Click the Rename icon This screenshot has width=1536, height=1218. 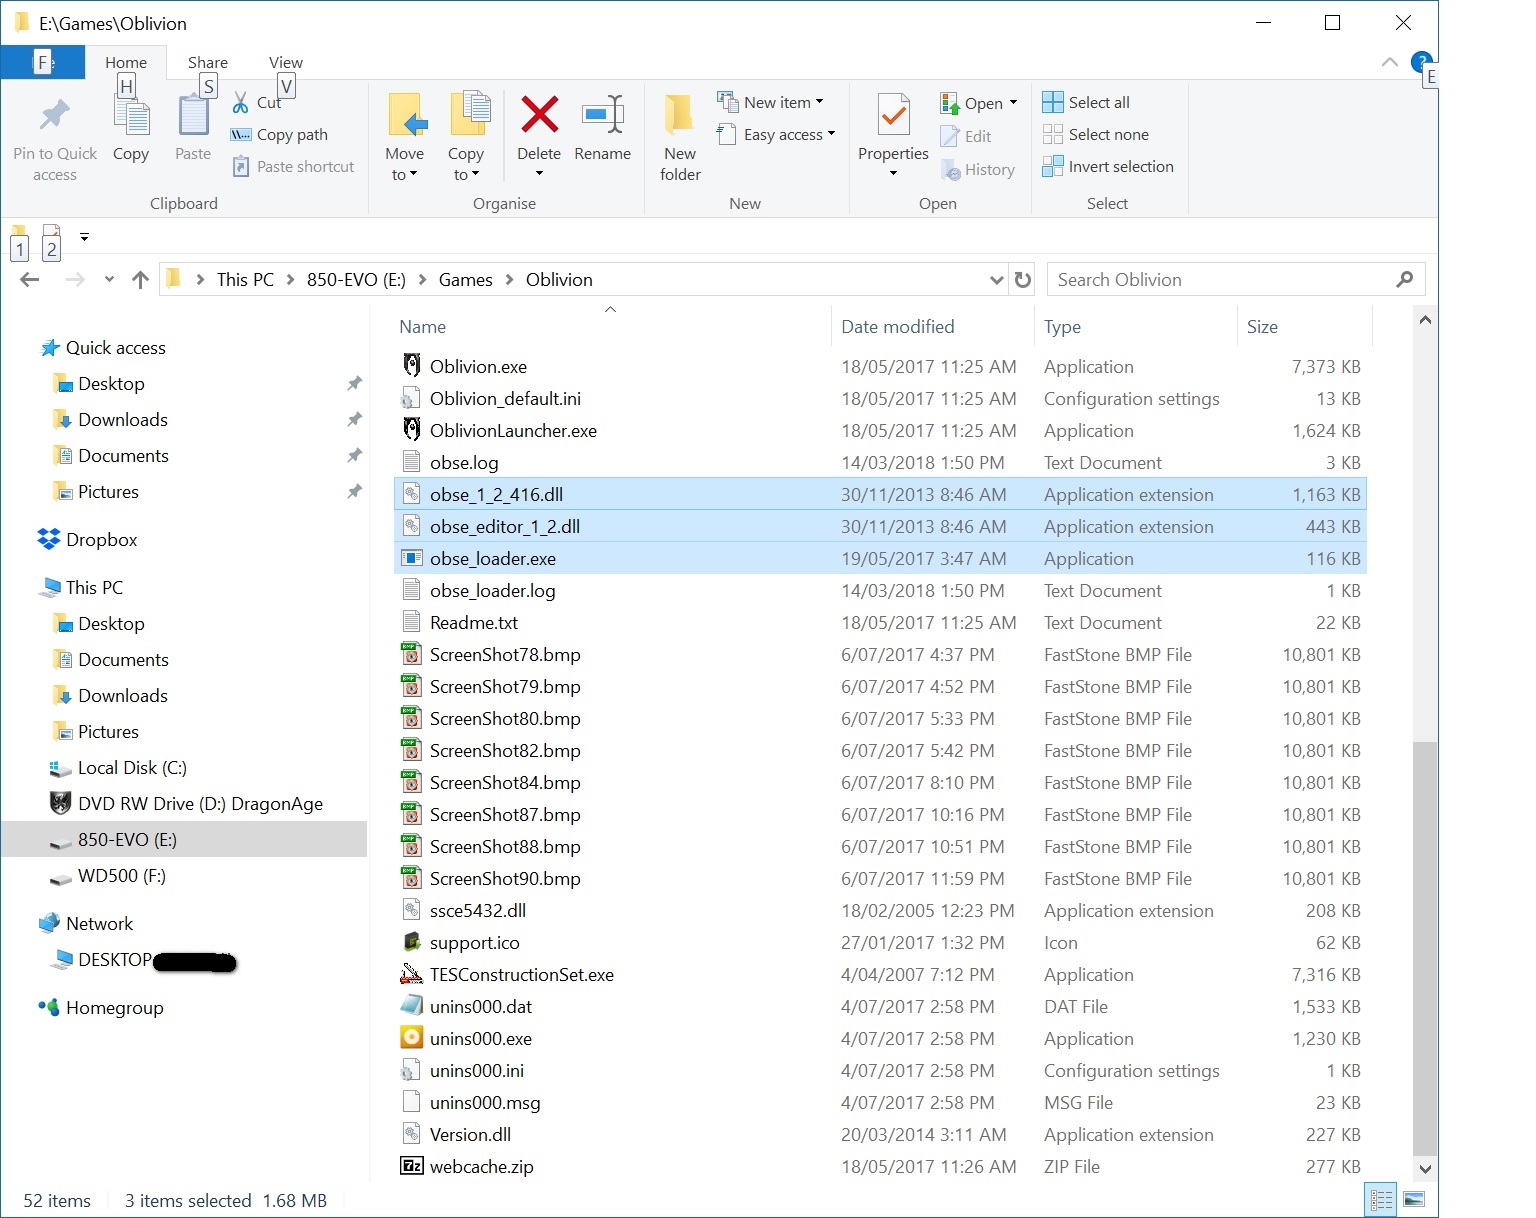pos(603,114)
